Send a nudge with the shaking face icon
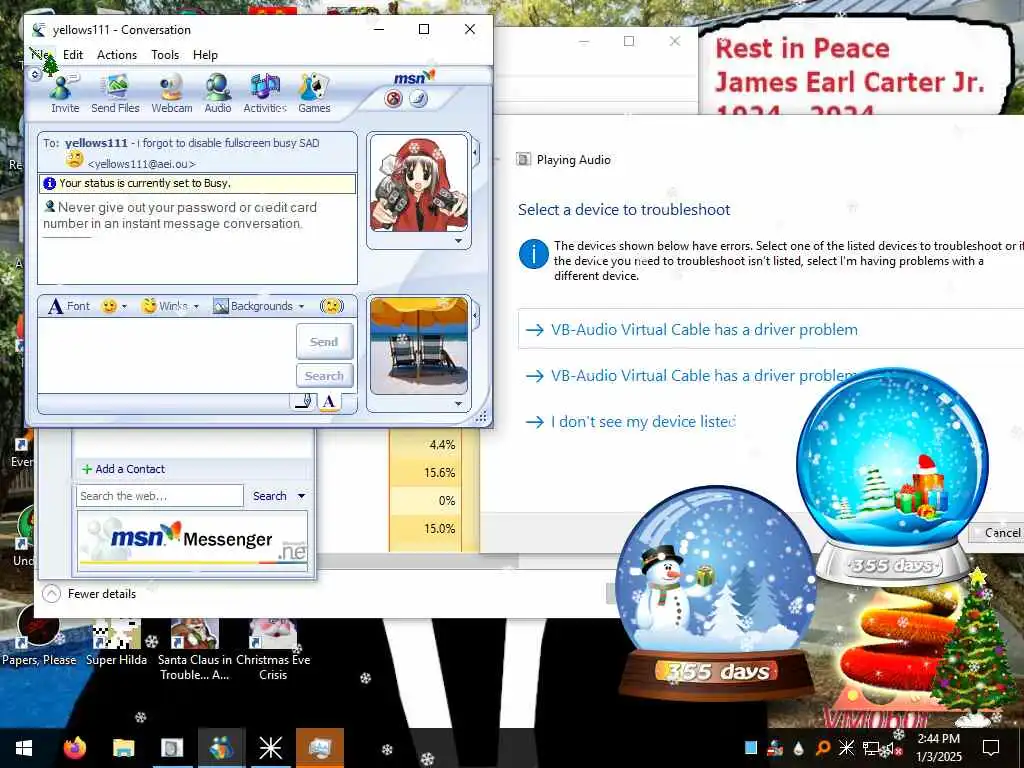Image resolution: width=1024 pixels, height=768 pixels. coord(332,306)
